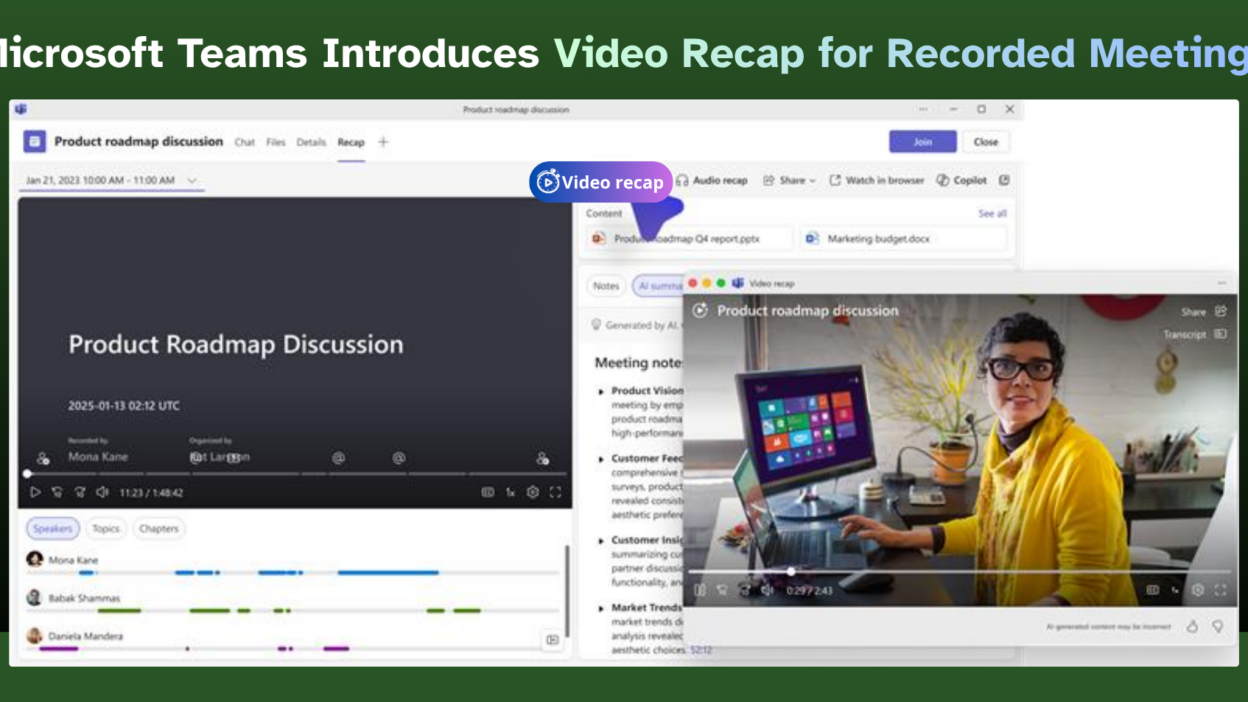Image resolution: width=1248 pixels, height=702 pixels.
Task: Add a new tab with the plus icon
Action: point(383,142)
